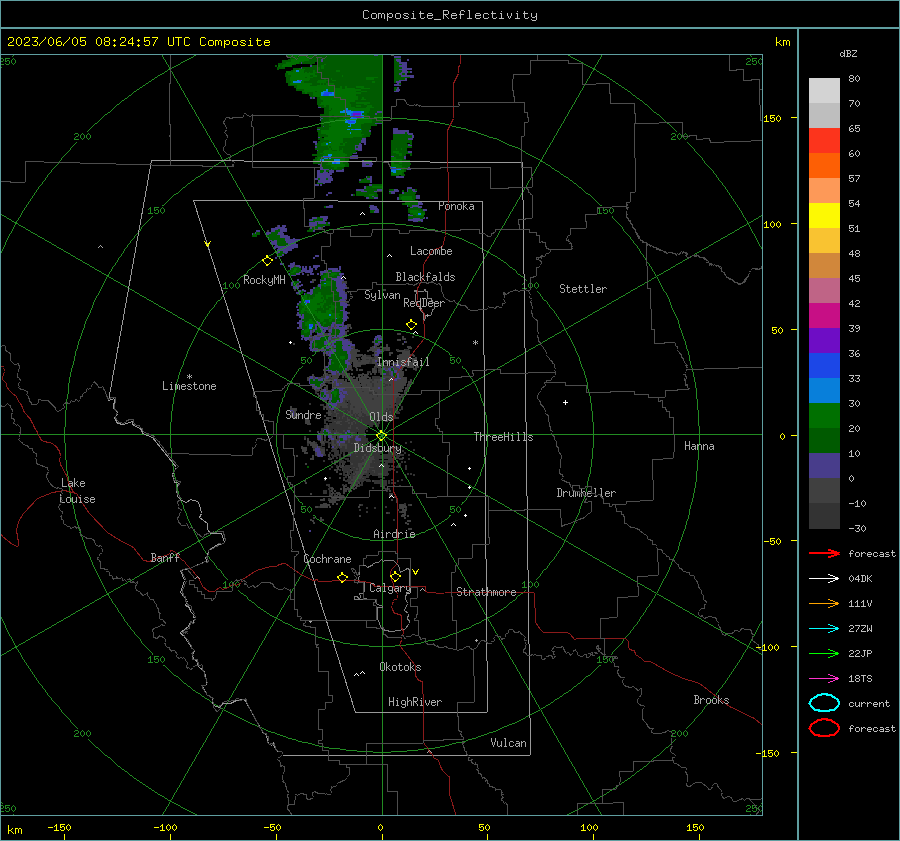The width and height of the screenshot is (900, 841).
Task: Click the Brooks city label
Action: pos(711,700)
